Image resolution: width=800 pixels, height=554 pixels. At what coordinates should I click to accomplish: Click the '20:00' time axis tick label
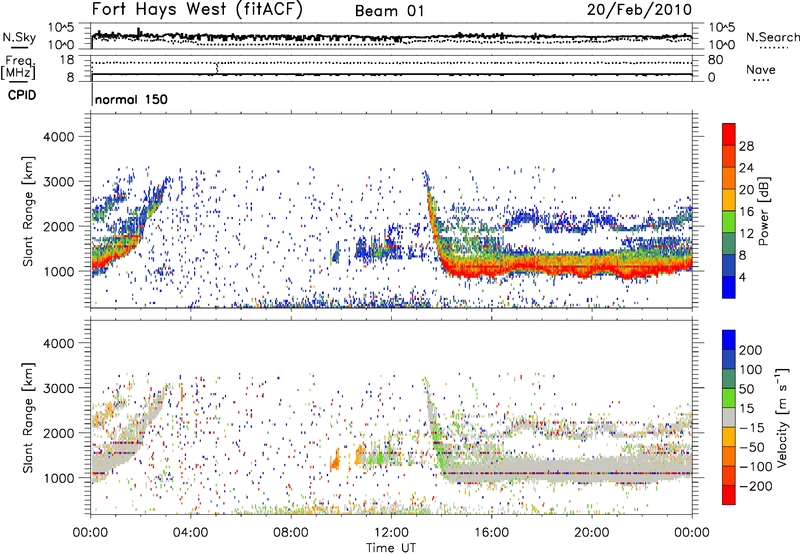(591, 533)
